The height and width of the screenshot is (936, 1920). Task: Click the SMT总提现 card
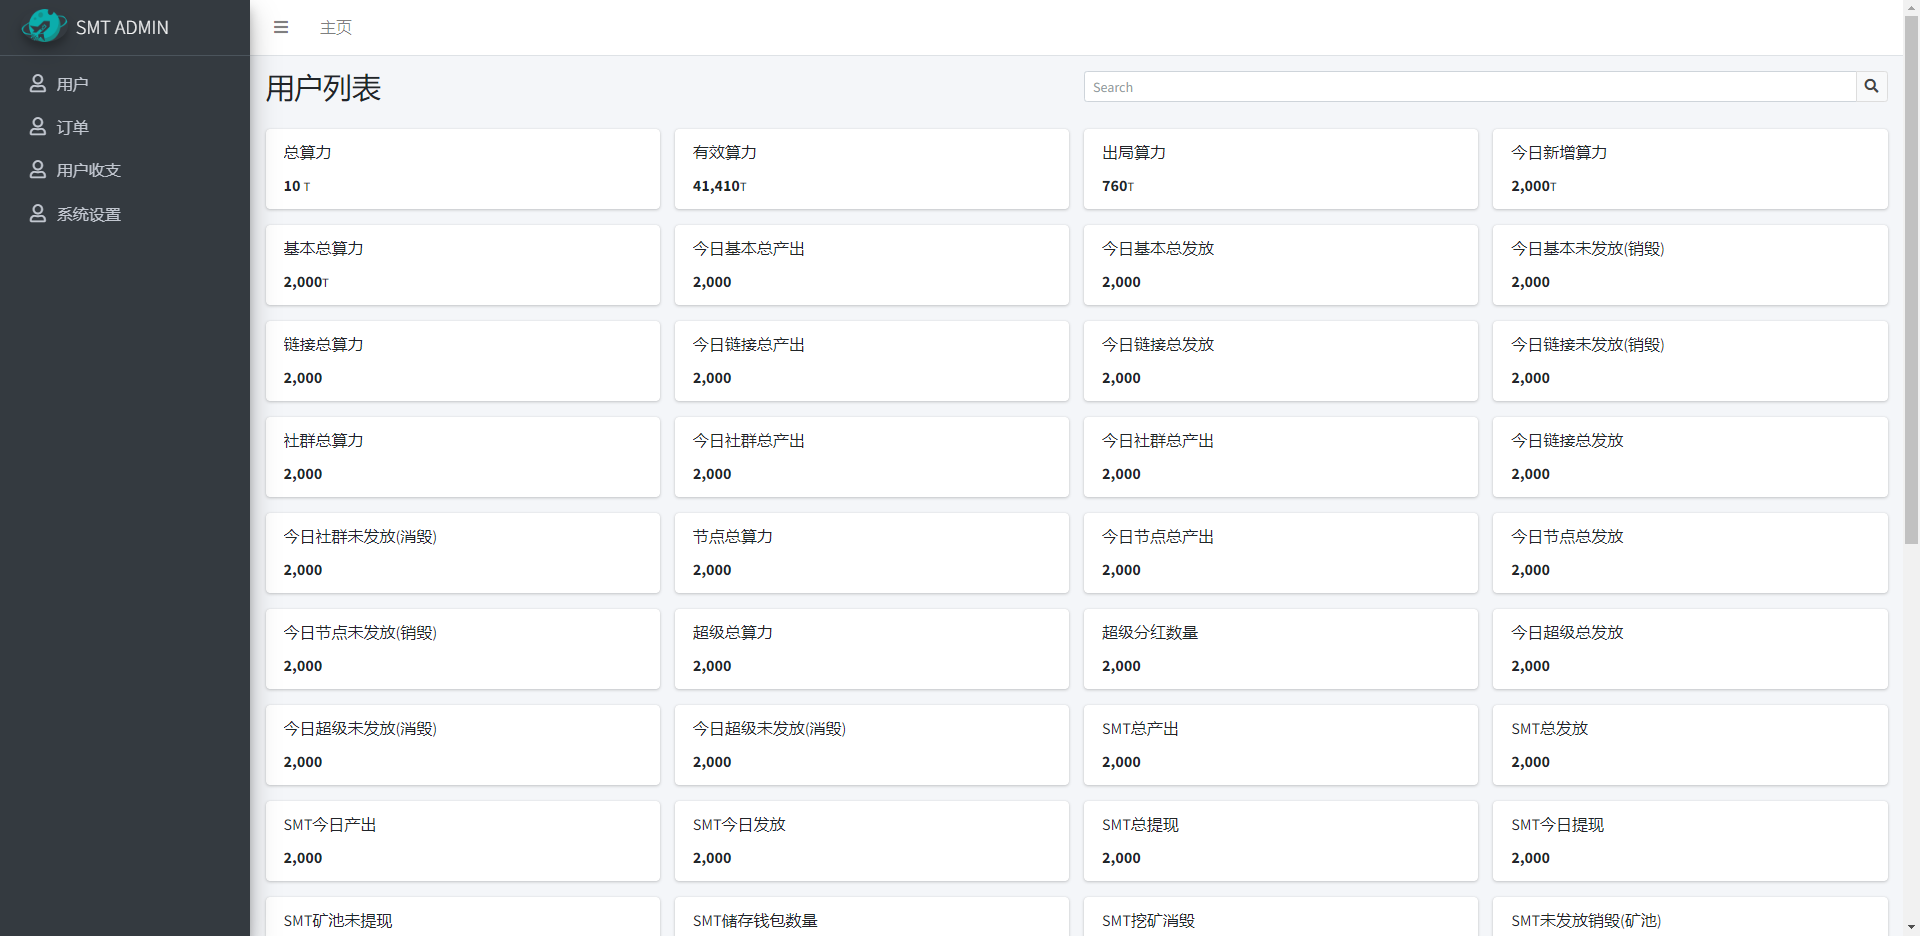pyautogui.click(x=1280, y=841)
